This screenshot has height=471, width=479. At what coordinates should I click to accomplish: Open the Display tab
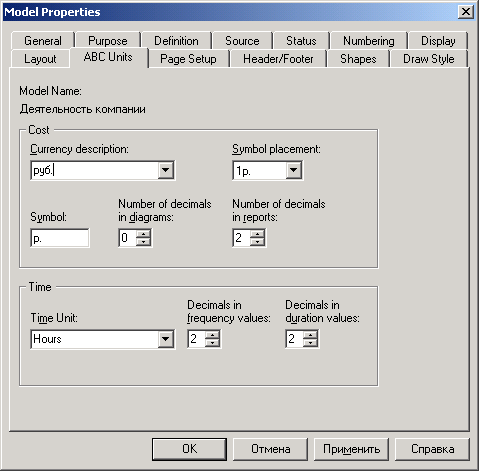(438, 41)
